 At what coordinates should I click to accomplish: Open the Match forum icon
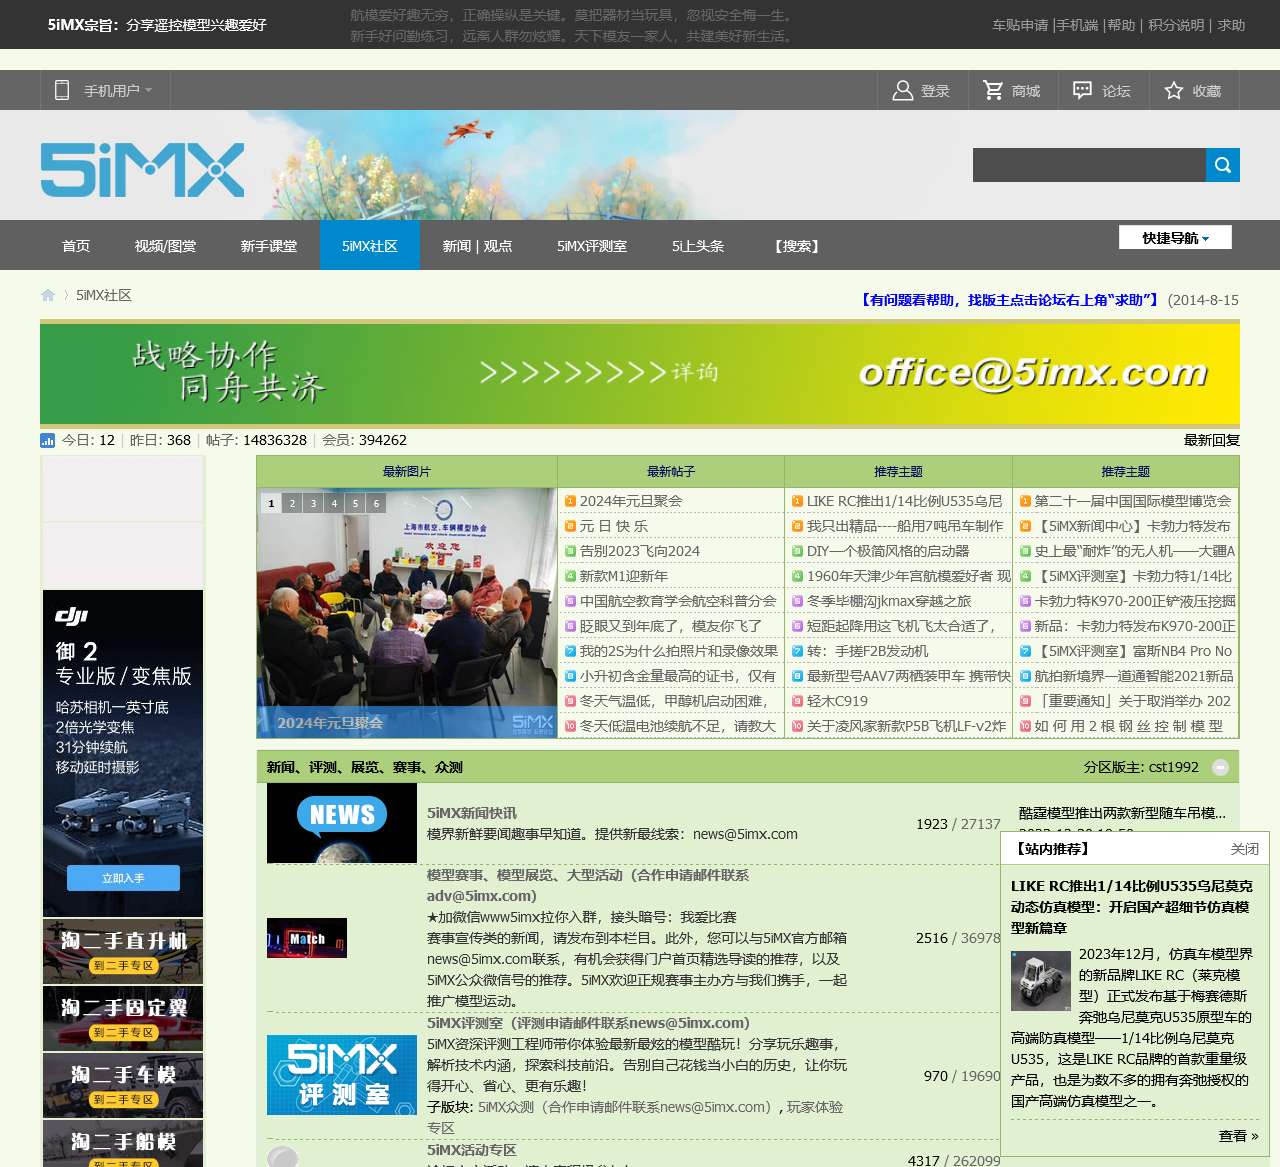307,938
